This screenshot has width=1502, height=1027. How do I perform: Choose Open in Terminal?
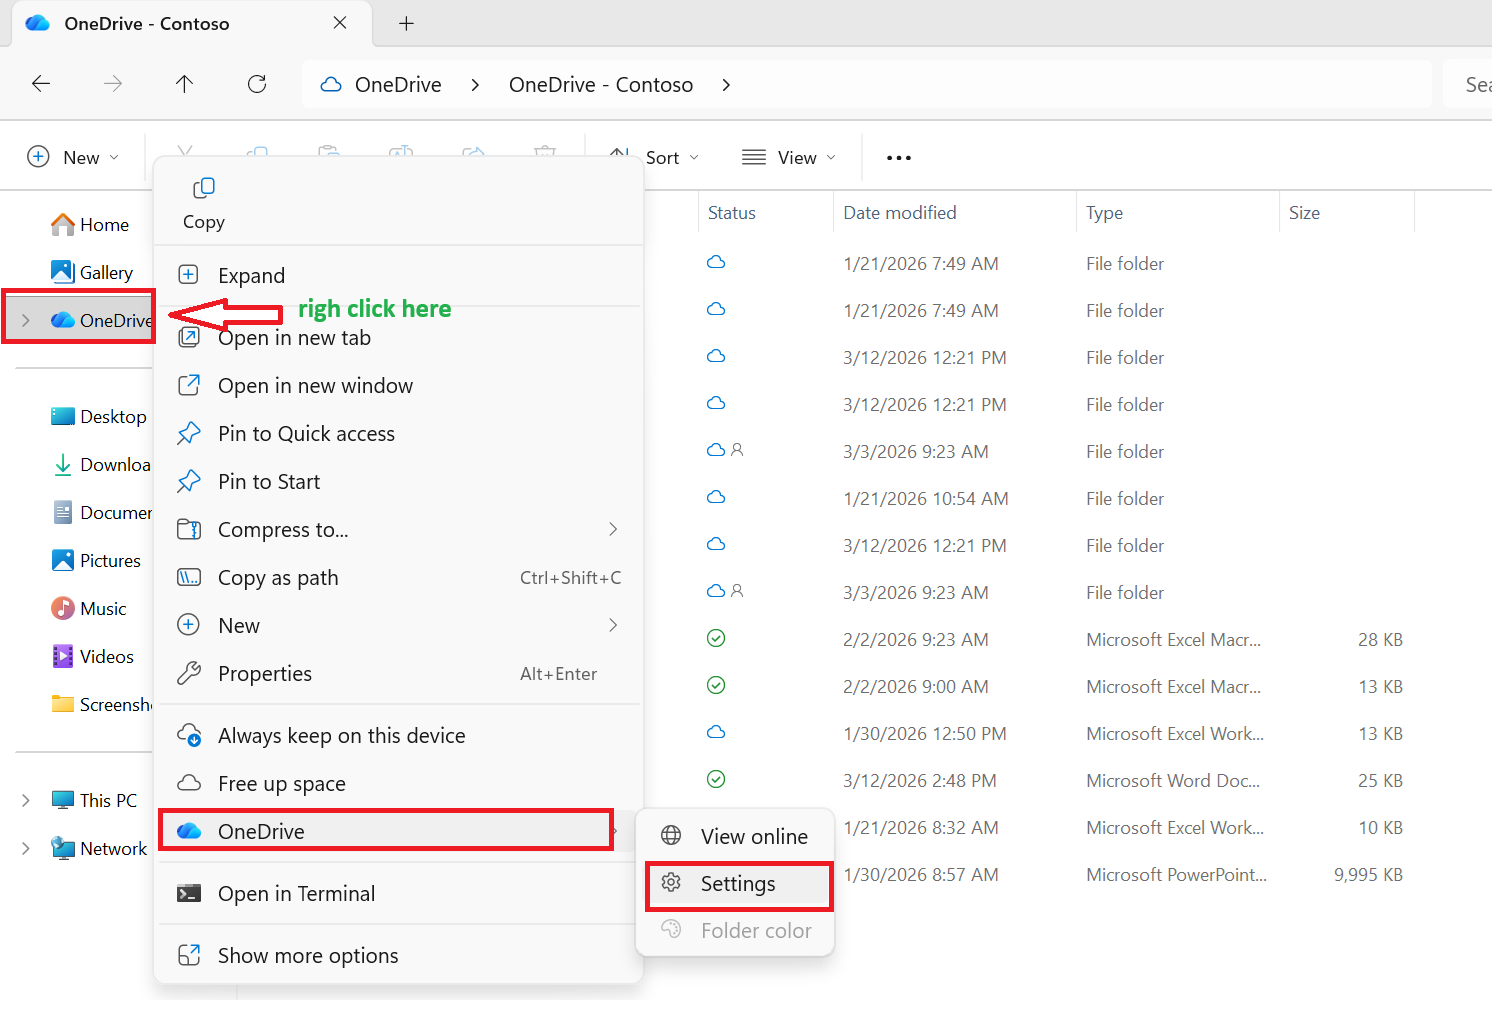tap(398, 894)
